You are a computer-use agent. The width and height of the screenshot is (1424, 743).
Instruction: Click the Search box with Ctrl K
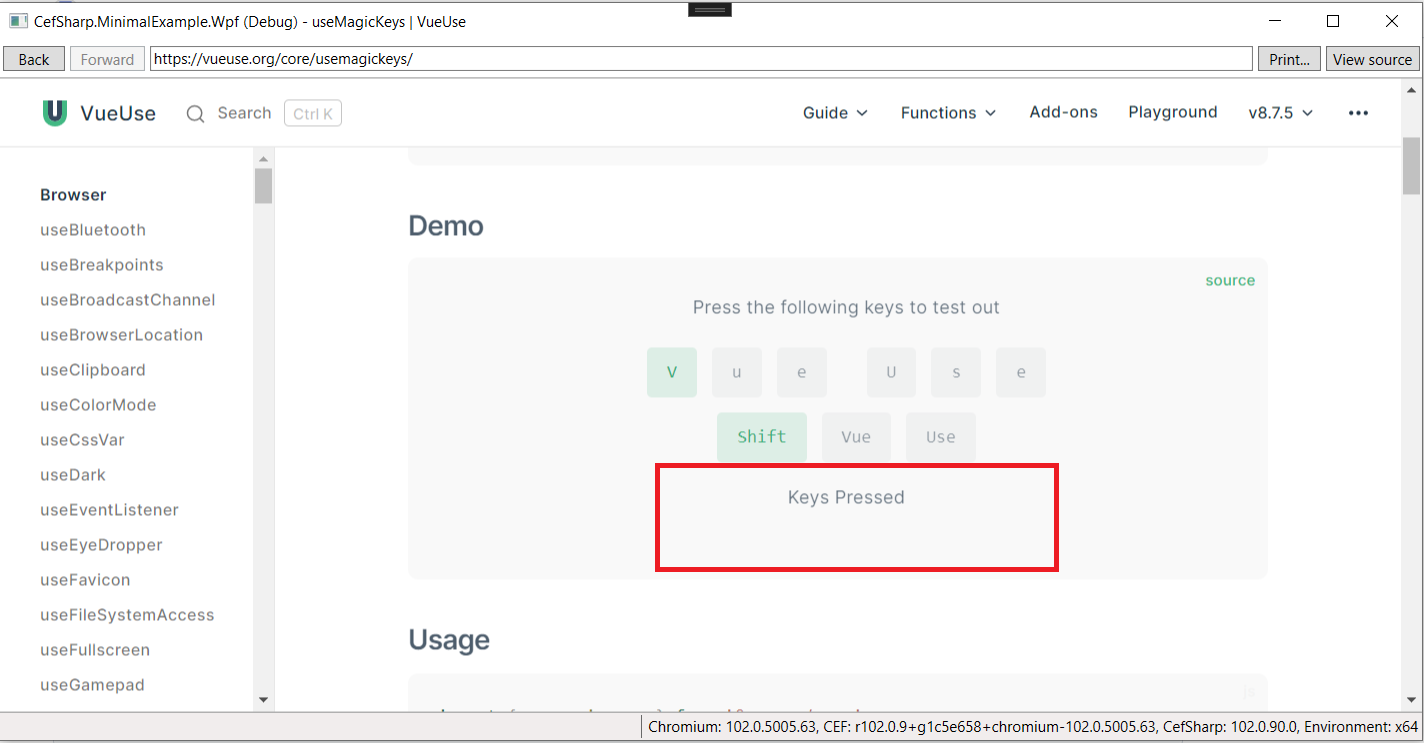pyautogui.click(x=264, y=114)
